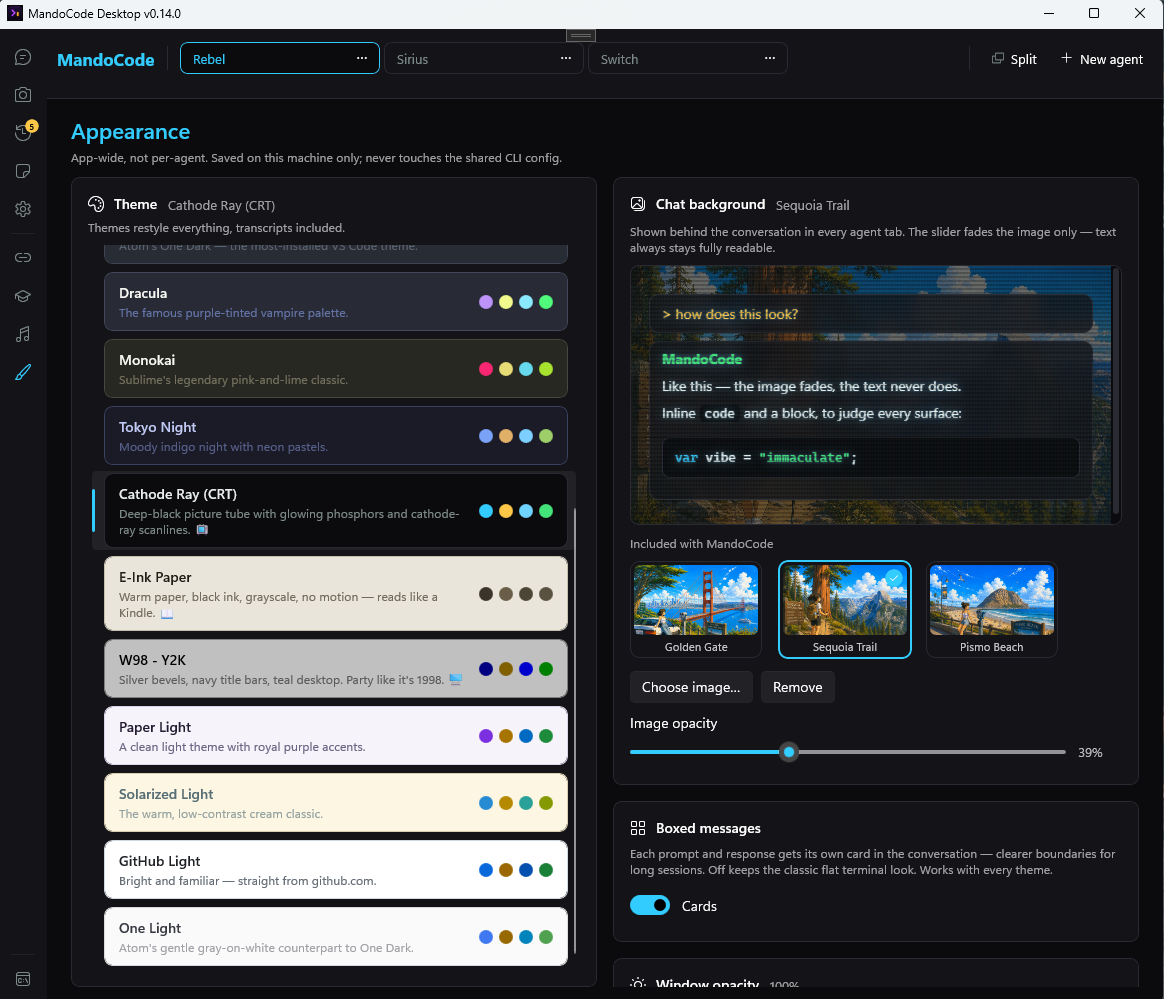The height and width of the screenshot is (999, 1164).
Task: Open the music note icon in sidebar
Action: coord(23,334)
